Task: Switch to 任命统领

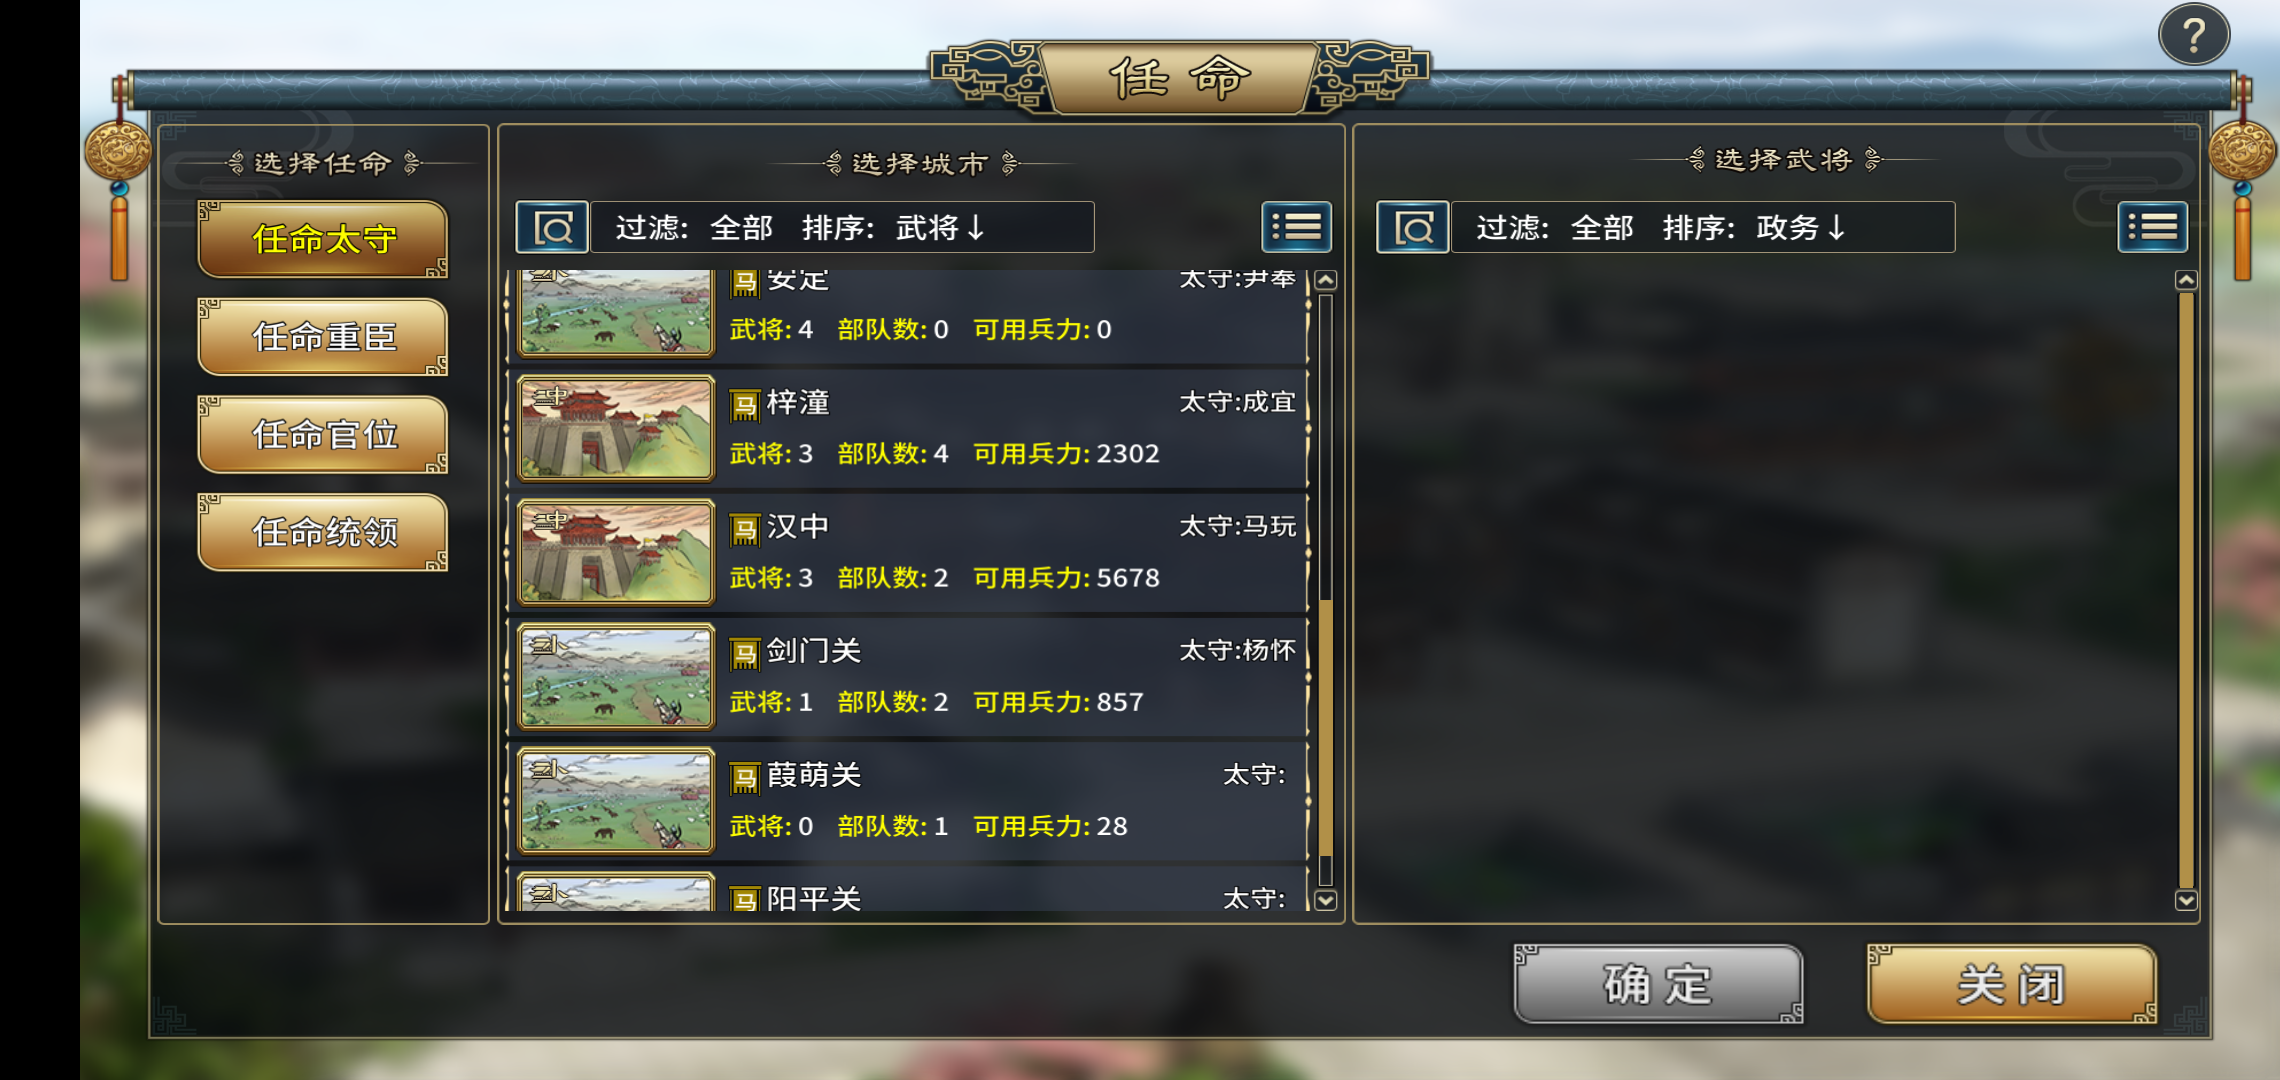Action: pos(323,532)
